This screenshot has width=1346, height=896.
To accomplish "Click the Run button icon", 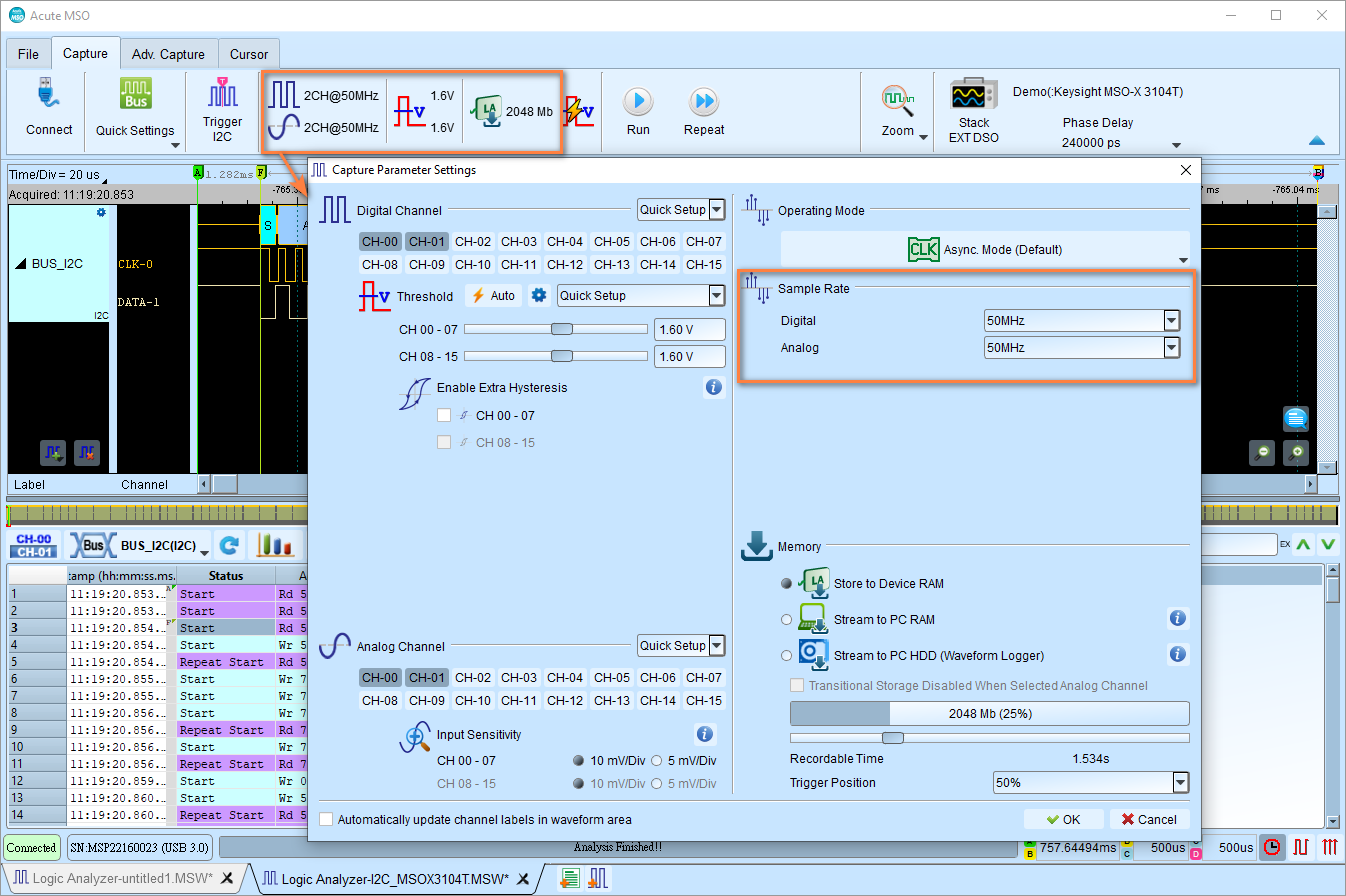I will 638,101.
